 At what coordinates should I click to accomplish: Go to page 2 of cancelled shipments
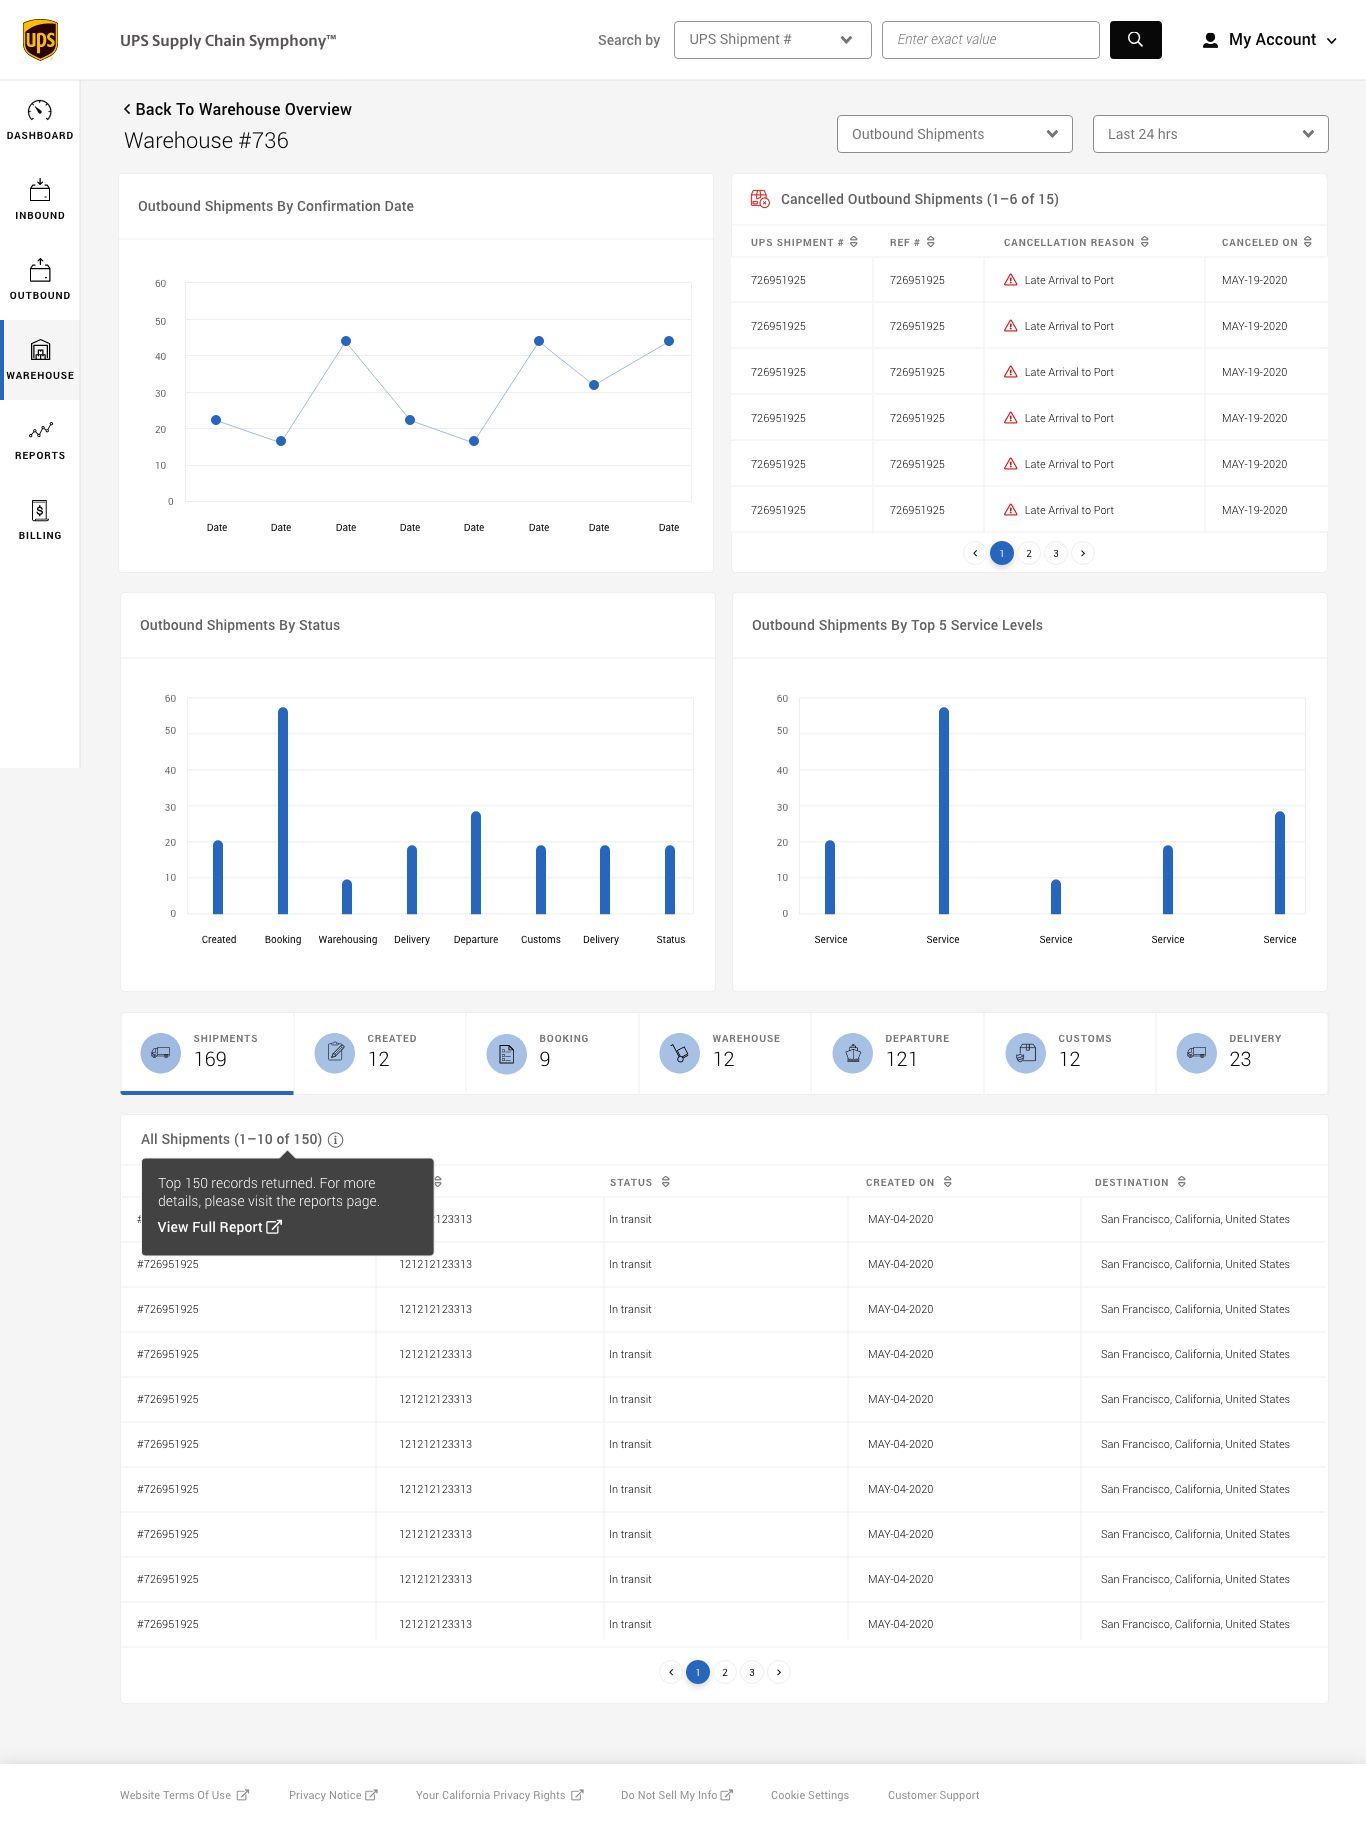1029,553
